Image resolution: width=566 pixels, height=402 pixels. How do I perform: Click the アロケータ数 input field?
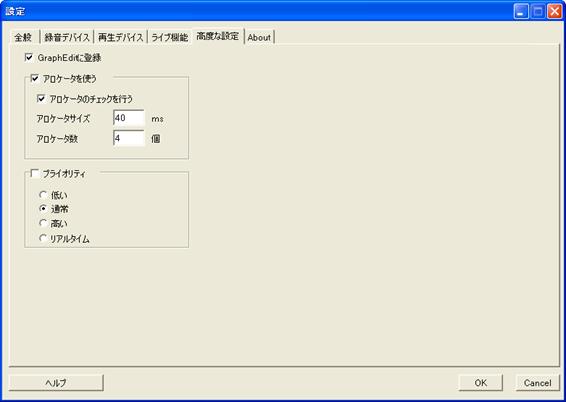pos(129,138)
